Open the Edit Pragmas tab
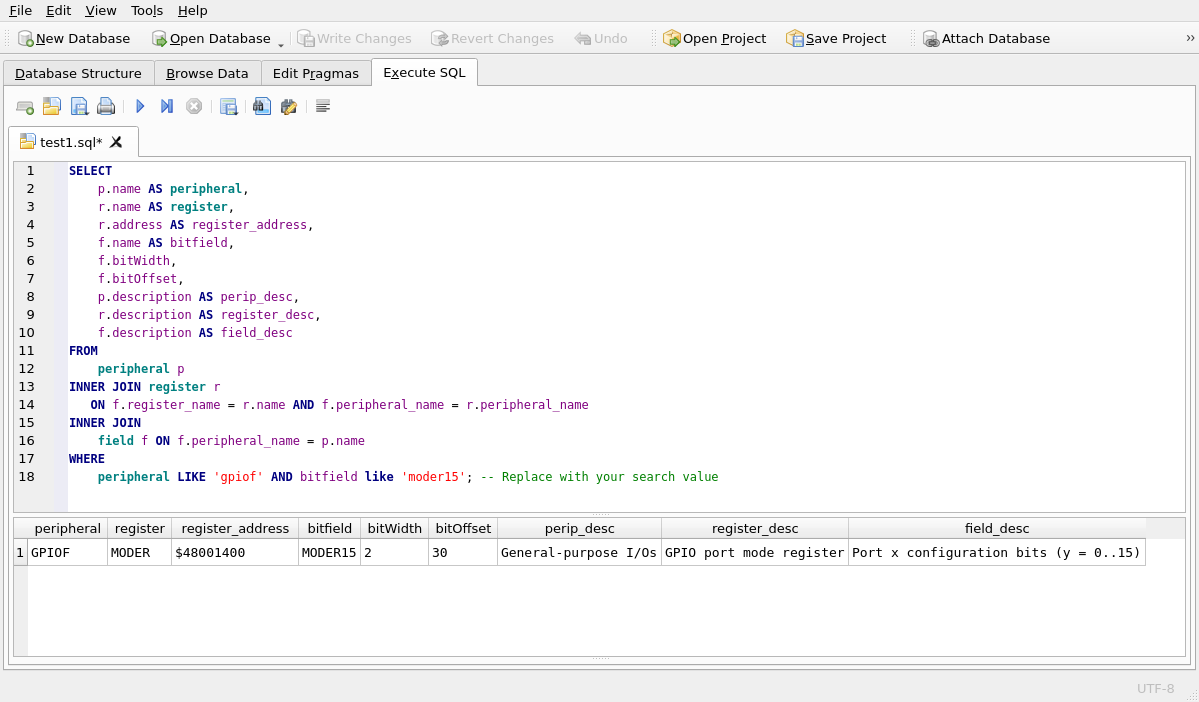This screenshot has width=1199, height=702. [316, 73]
